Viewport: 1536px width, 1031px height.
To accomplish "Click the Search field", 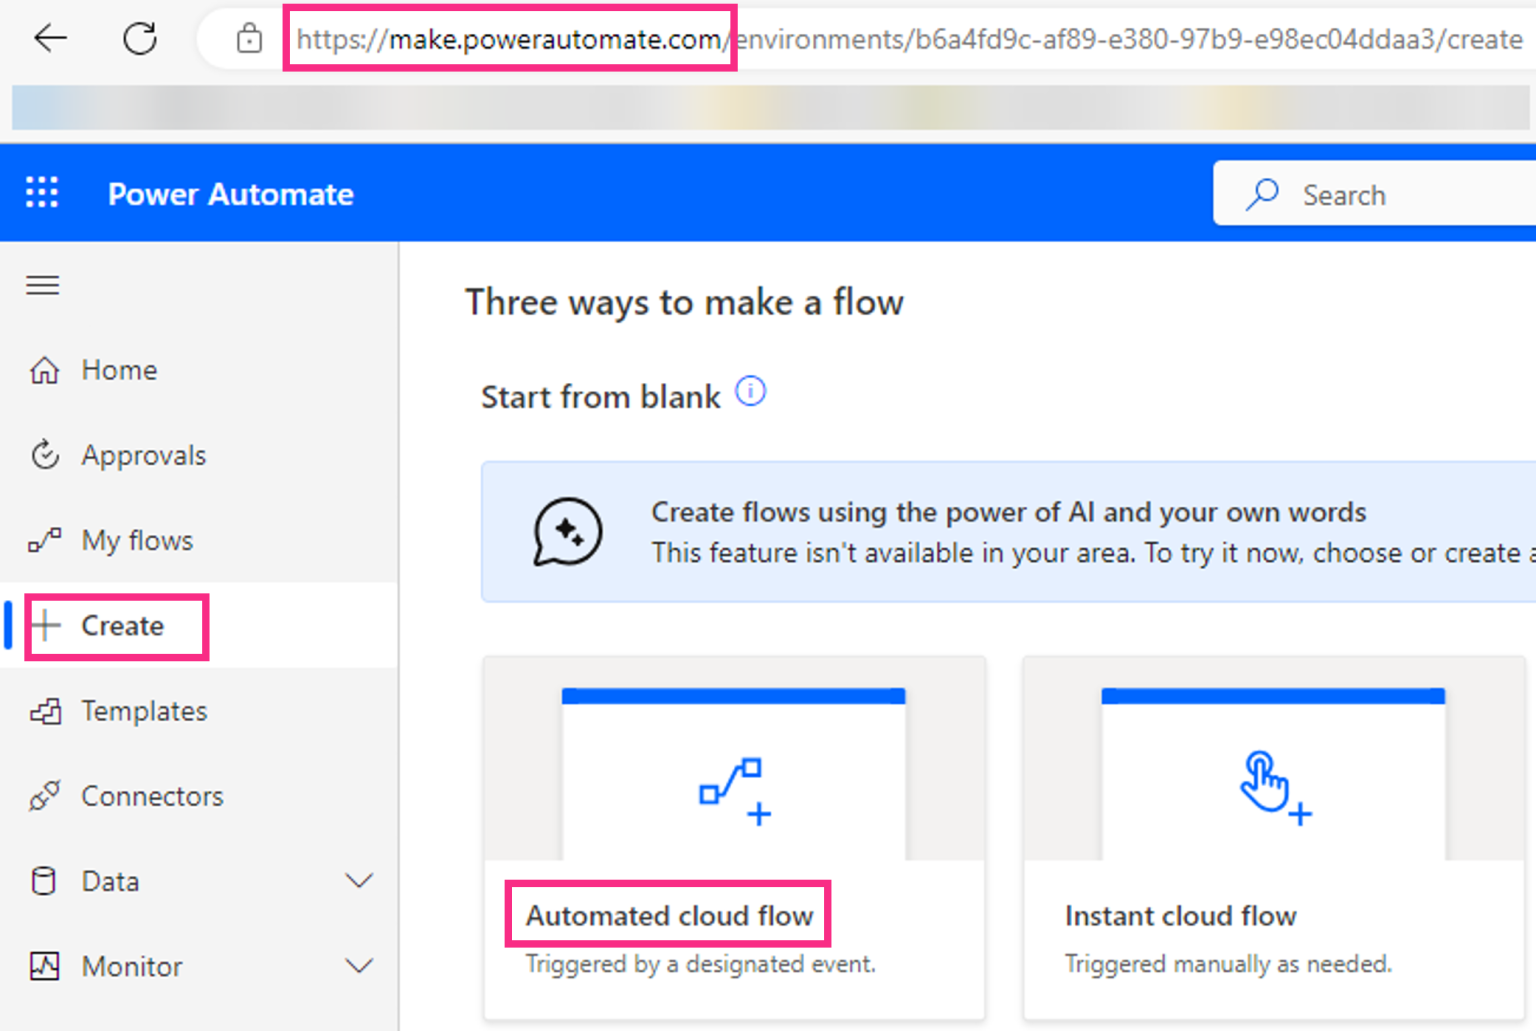I will 1380,193.
